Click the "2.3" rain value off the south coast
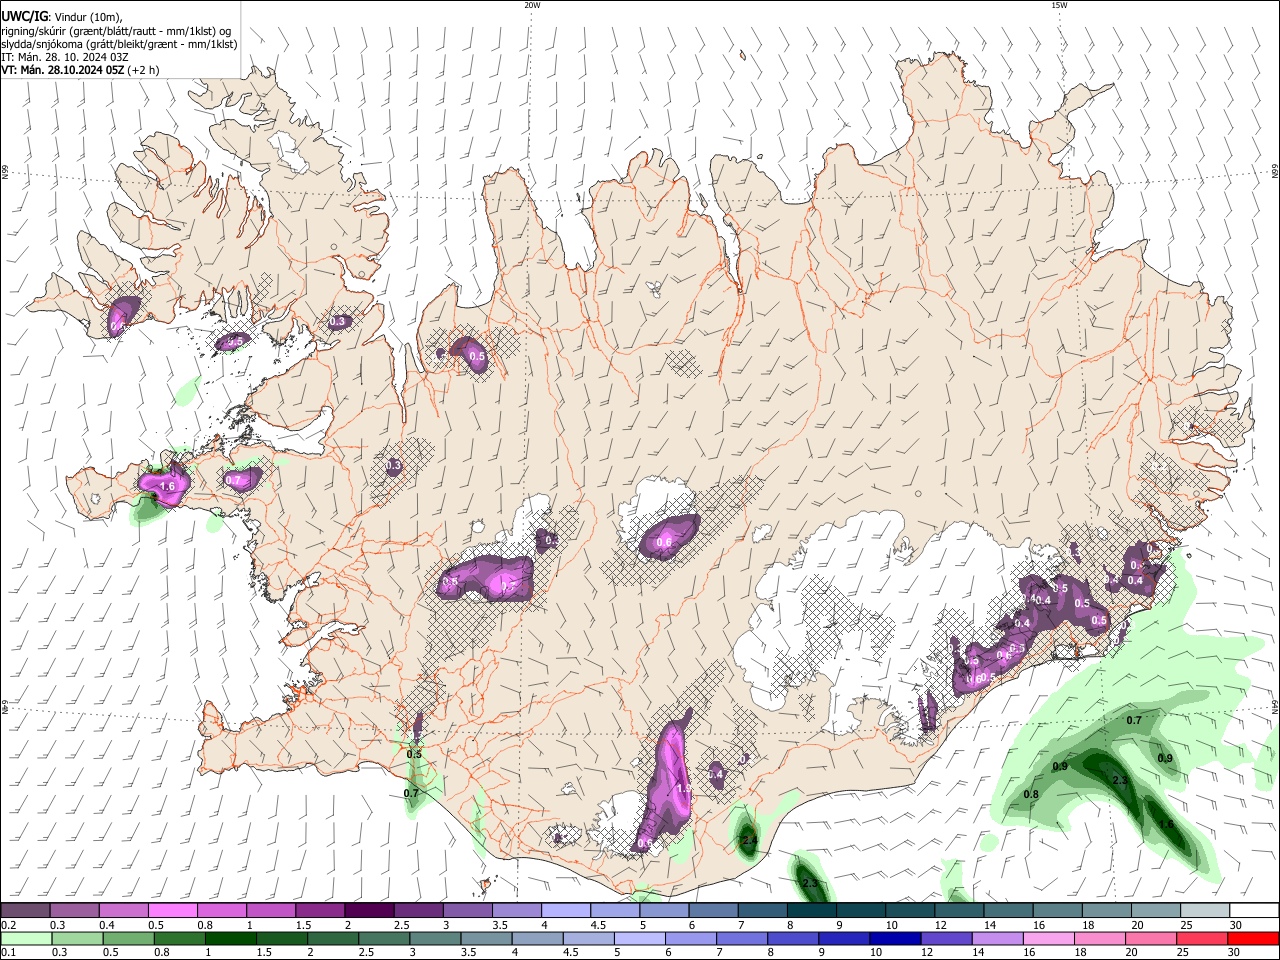 [x=810, y=883]
